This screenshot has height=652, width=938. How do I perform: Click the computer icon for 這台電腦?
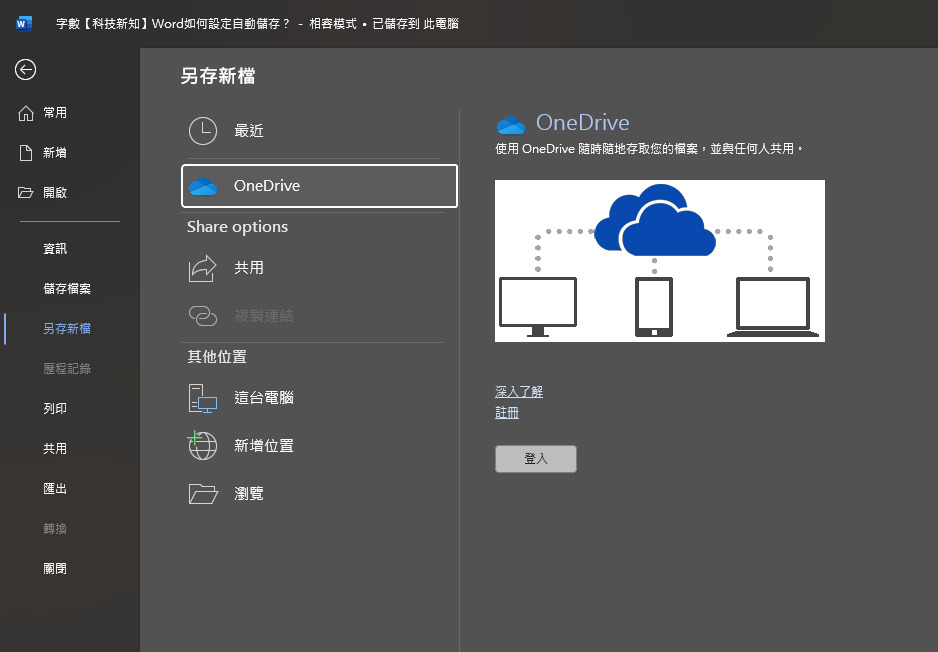(203, 398)
